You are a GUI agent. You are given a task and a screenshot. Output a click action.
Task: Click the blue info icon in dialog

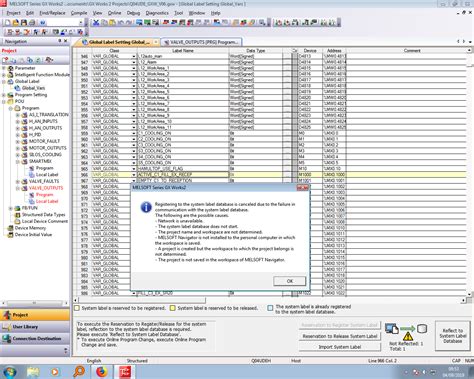(x=146, y=207)
